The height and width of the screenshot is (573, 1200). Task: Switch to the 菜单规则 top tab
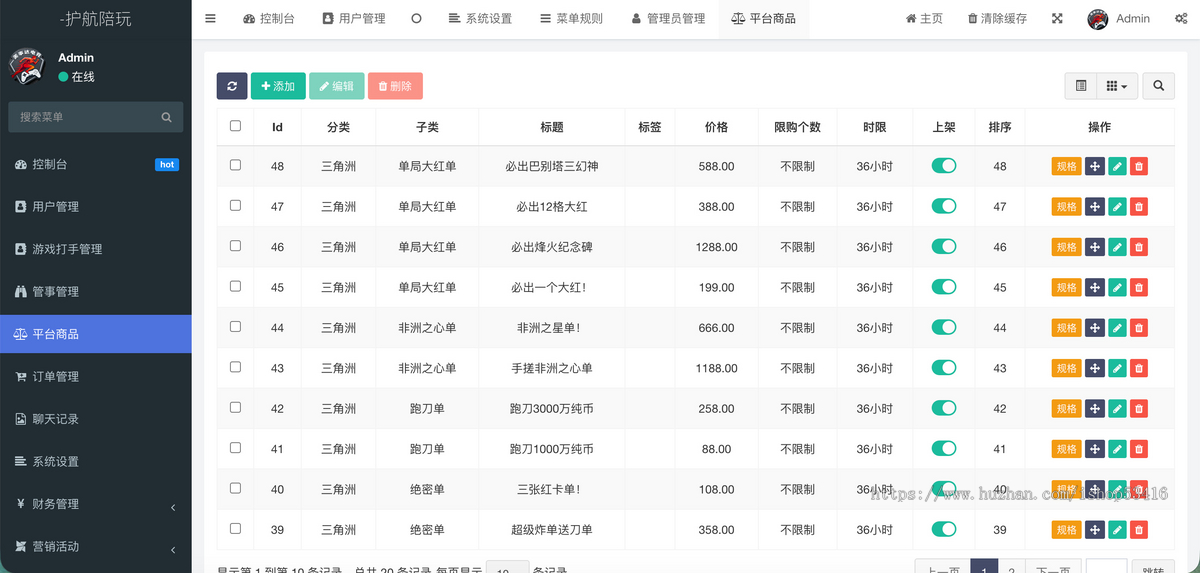click(571, 18)
